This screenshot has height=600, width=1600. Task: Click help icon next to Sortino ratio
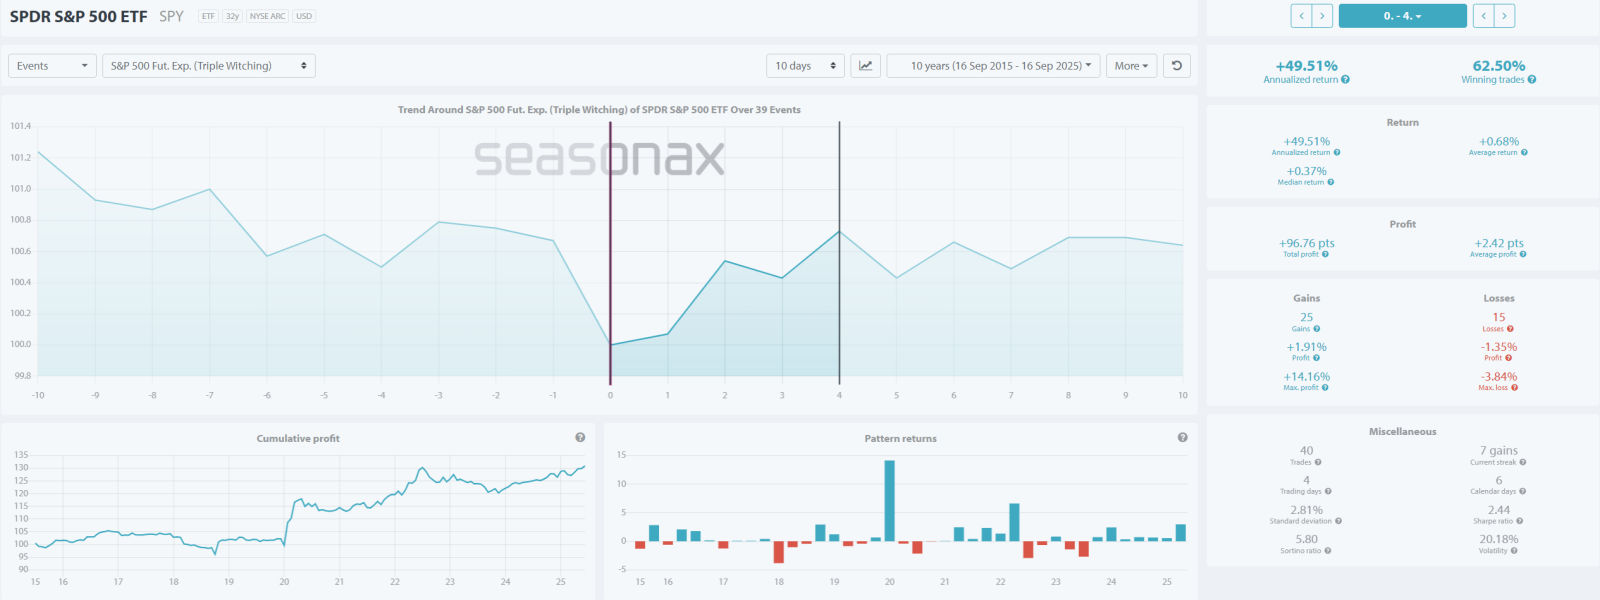pos(1328,551)
